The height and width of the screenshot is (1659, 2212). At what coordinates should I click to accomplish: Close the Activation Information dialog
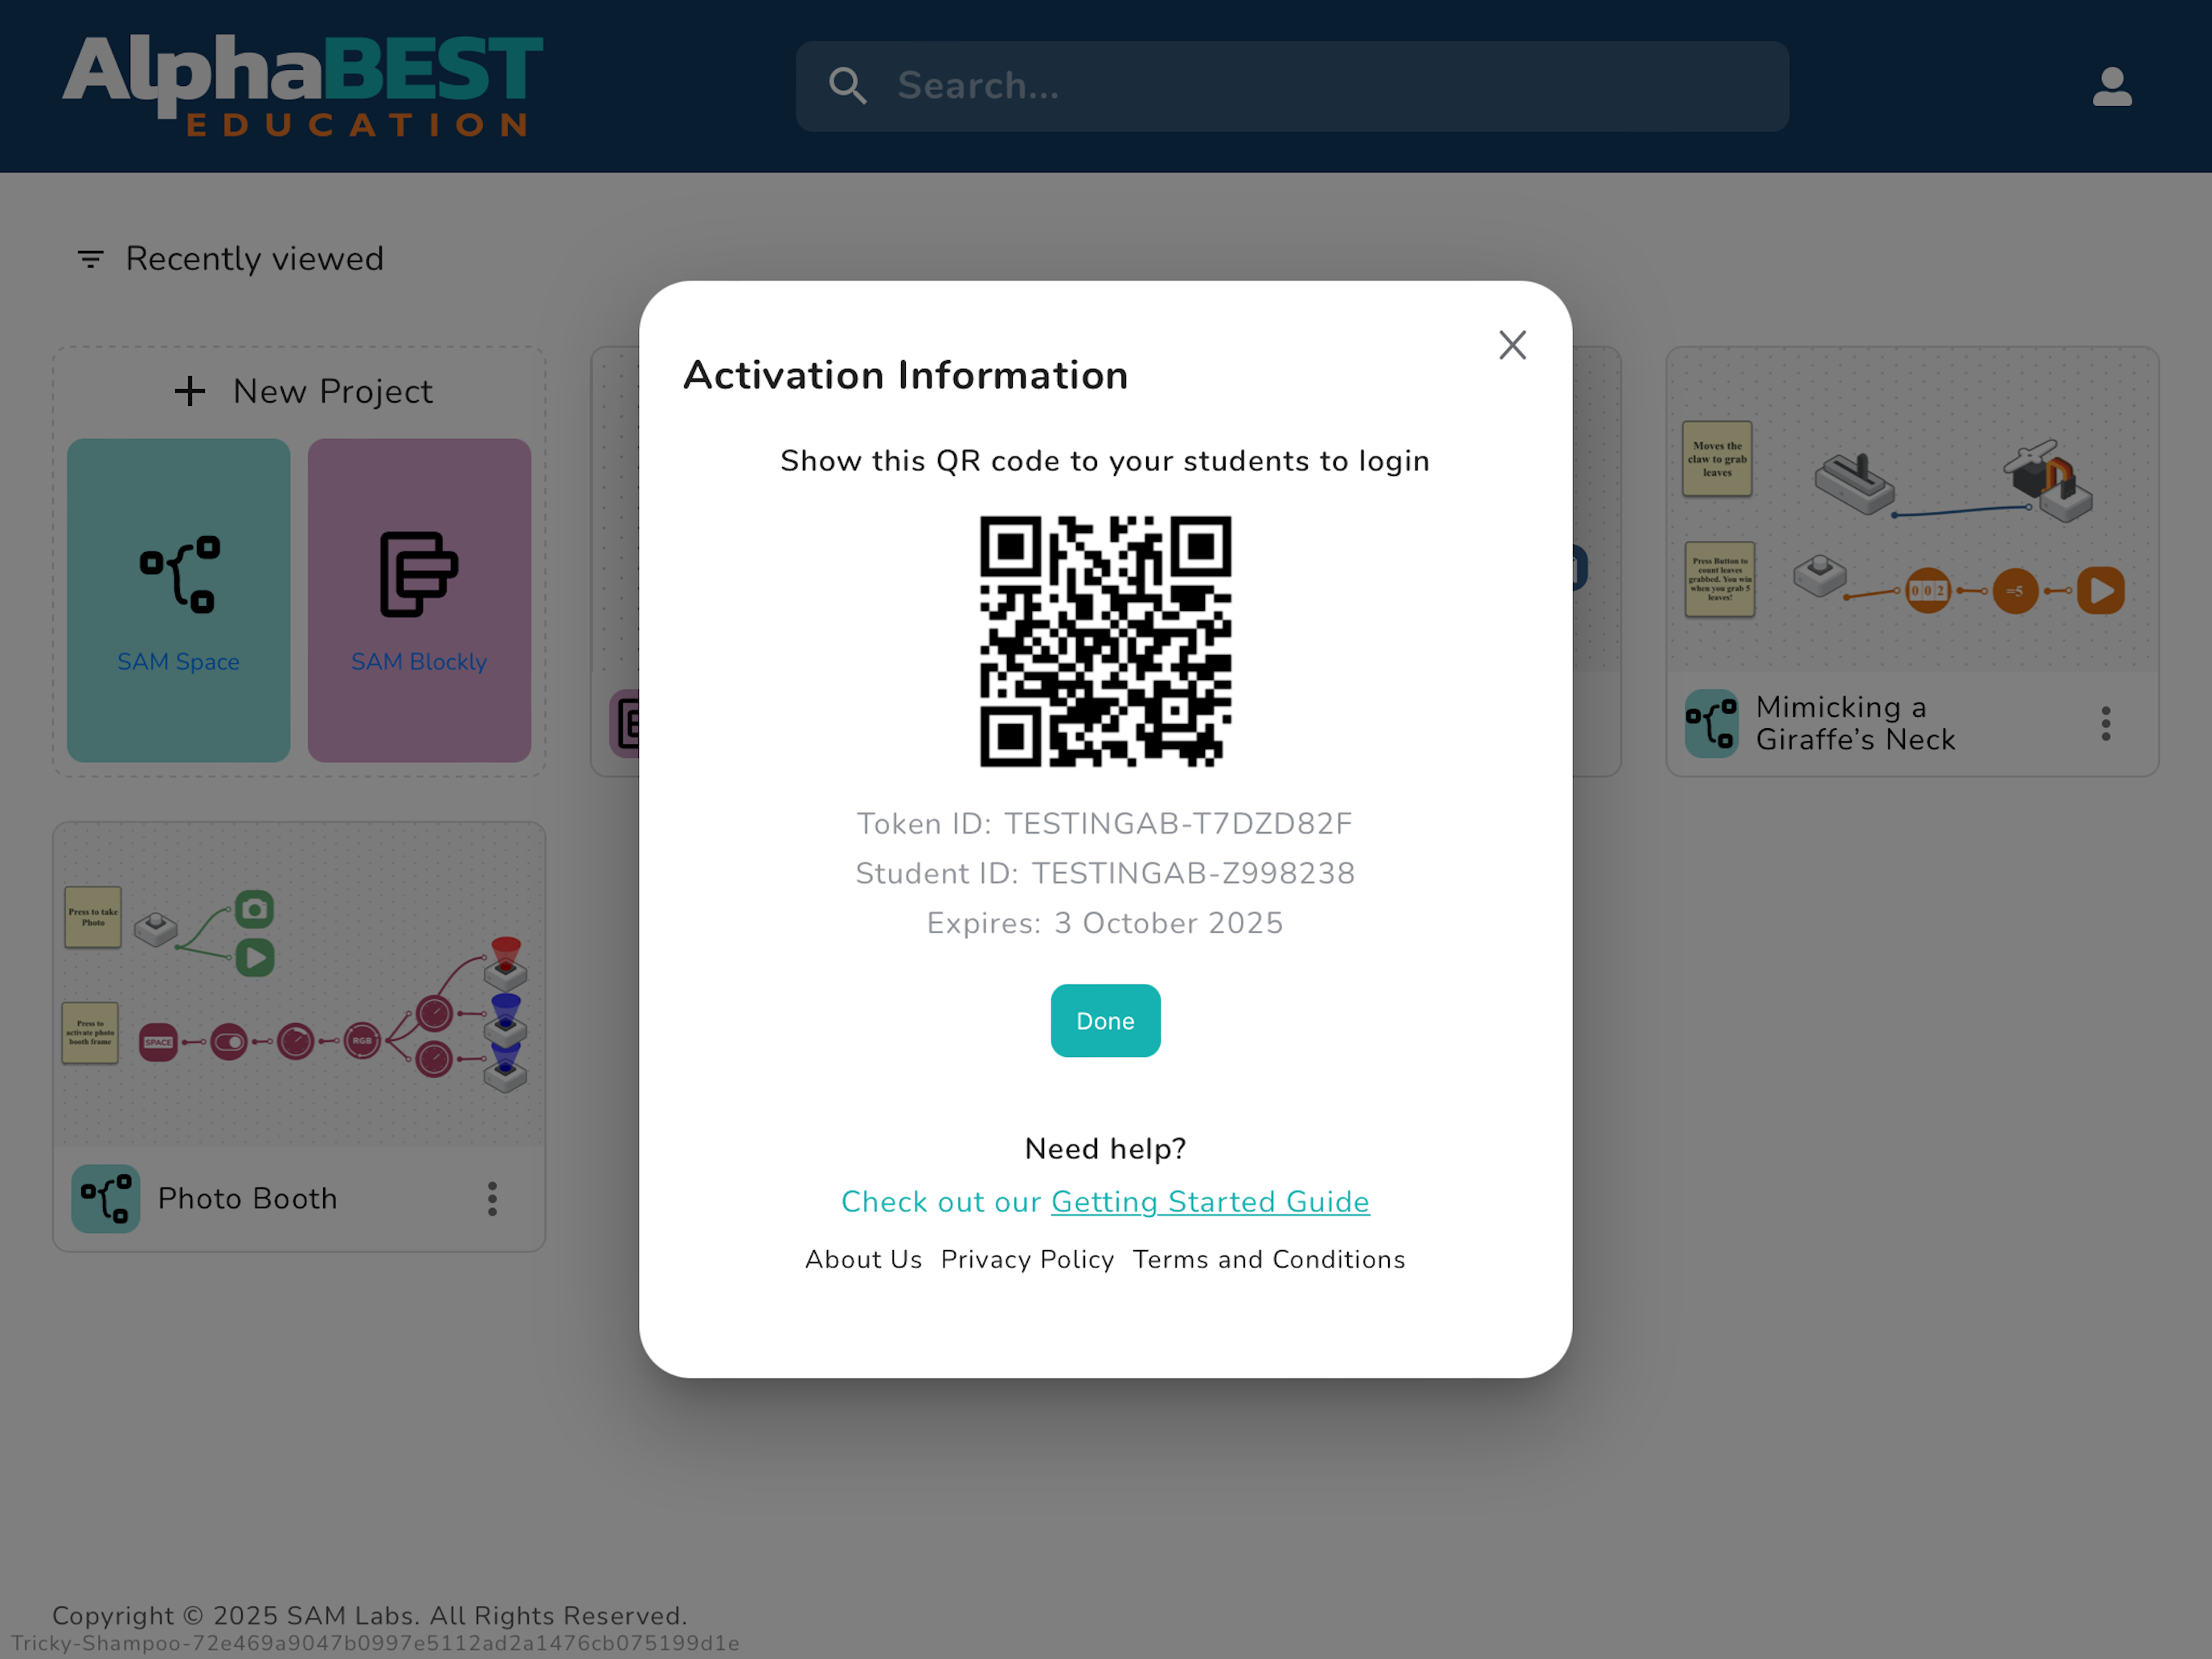coord(1512,345)
